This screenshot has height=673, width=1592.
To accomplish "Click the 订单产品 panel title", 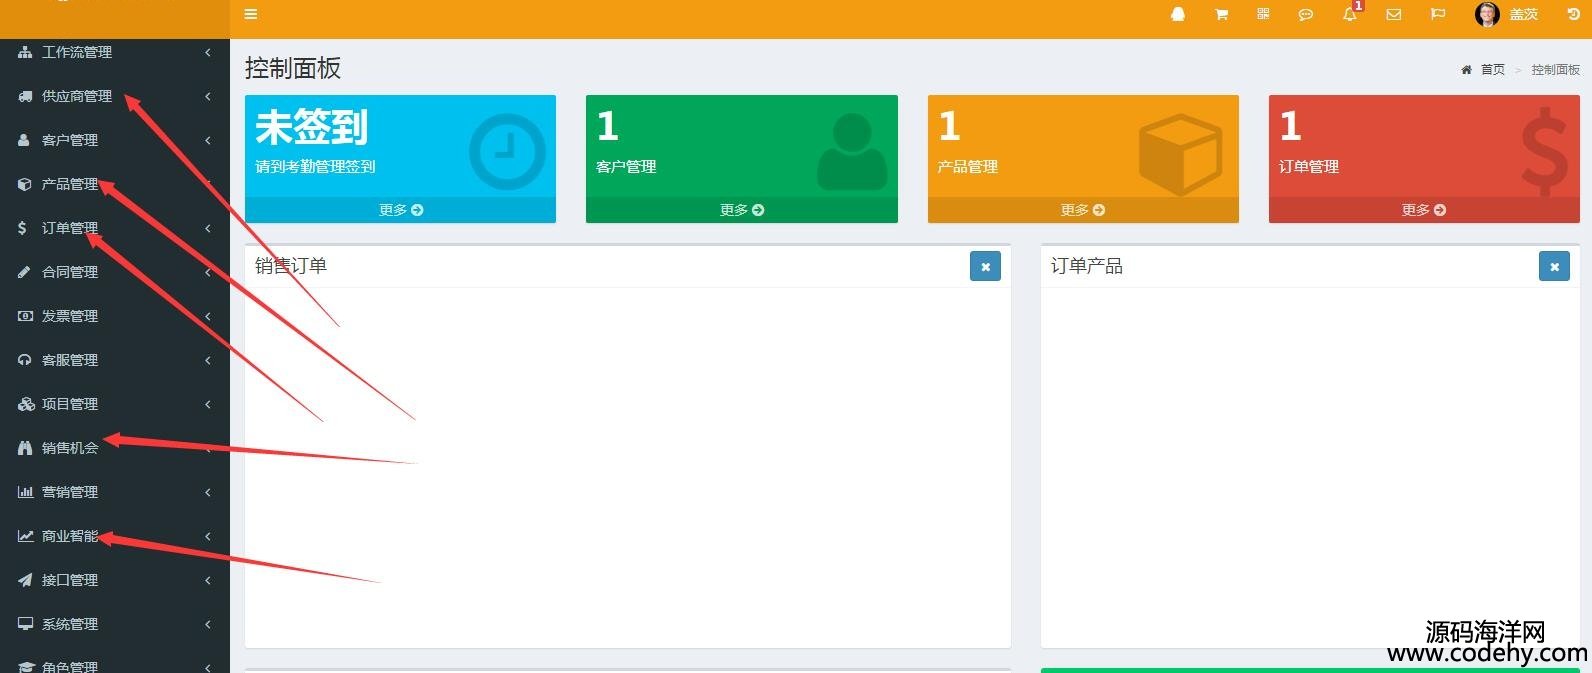I will [1086, 265].
